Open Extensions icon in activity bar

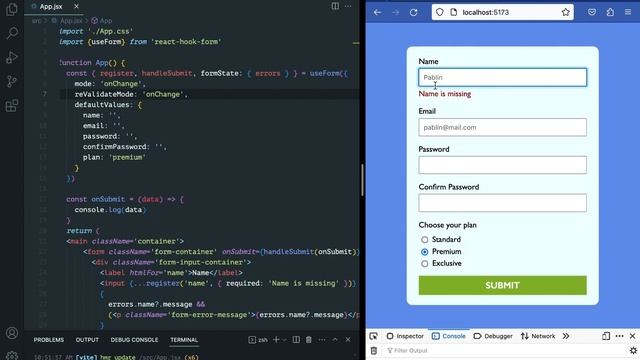[12, 106]
